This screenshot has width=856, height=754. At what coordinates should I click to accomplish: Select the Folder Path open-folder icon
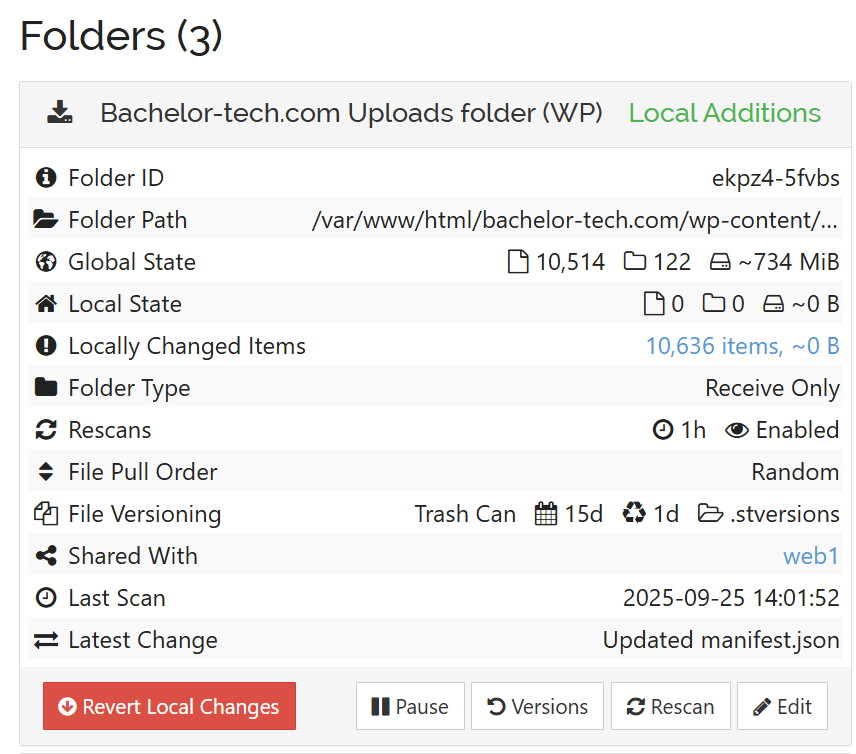[46, 219]
